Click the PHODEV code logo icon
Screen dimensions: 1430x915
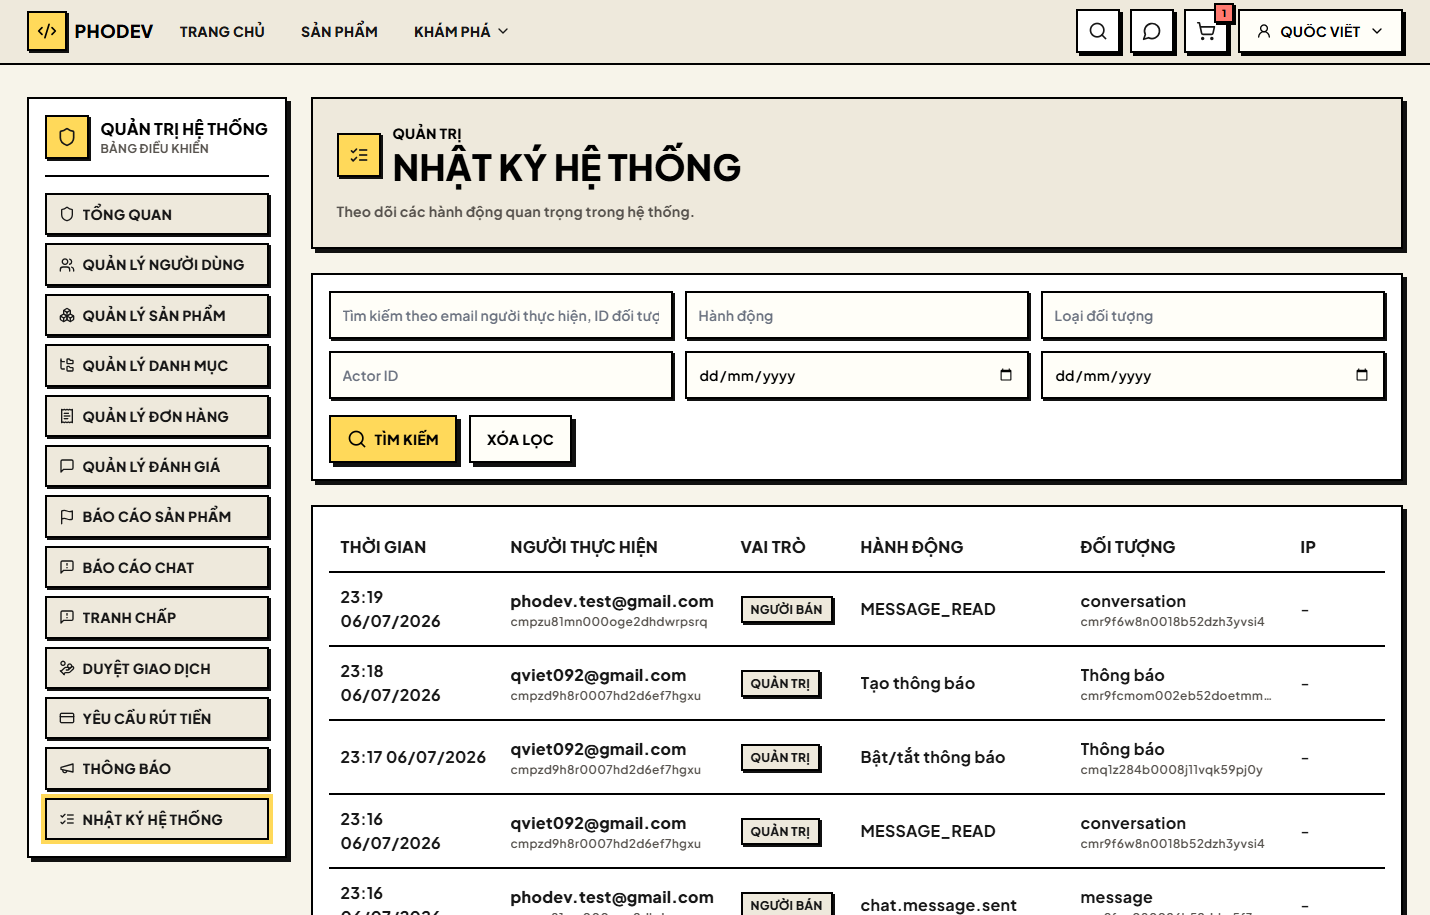tap(47, 31)
